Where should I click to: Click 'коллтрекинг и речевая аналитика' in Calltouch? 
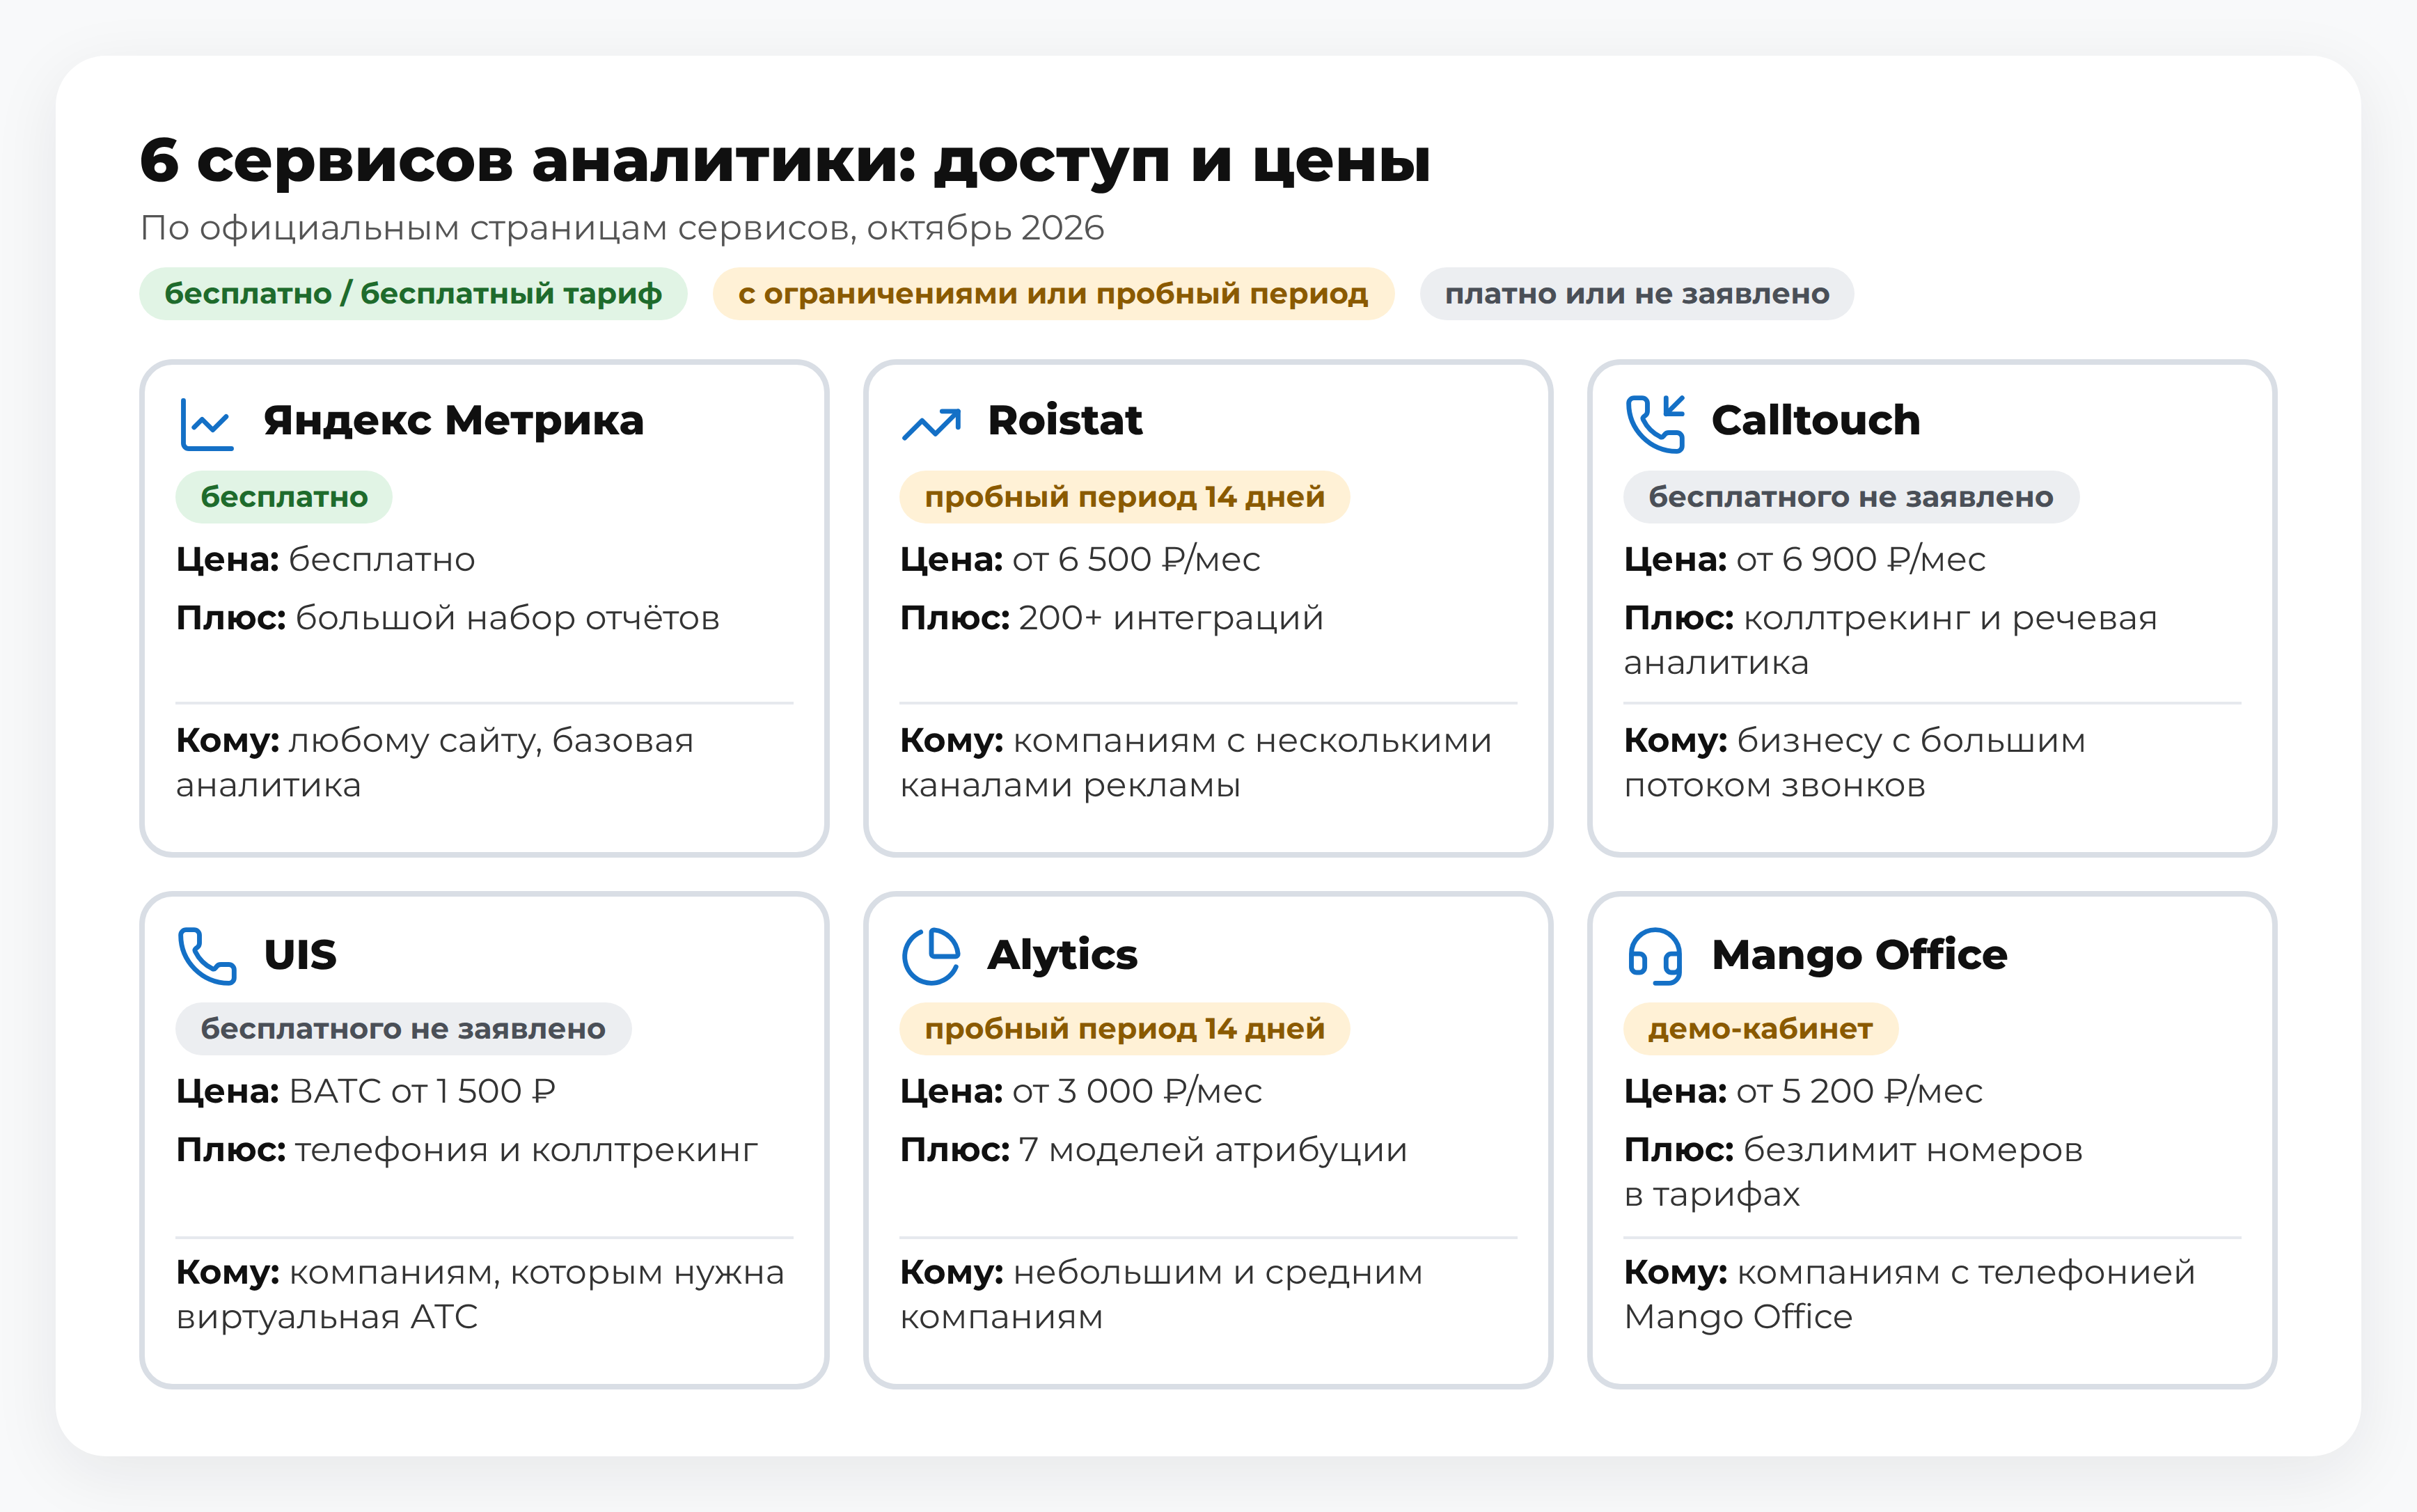point(1890,641)
